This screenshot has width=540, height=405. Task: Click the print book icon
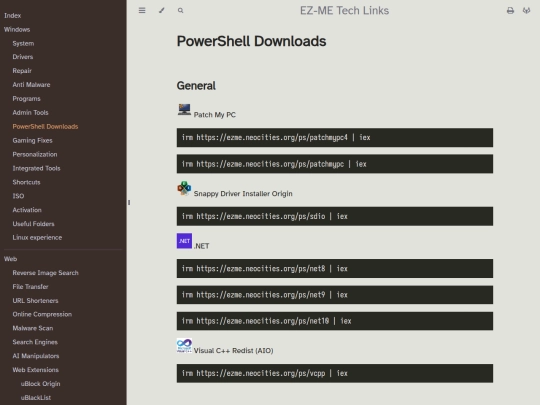pyautogui.click(x=510, y=11)
